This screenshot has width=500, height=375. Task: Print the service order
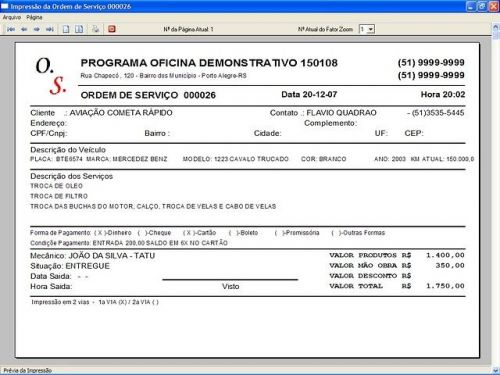95,29
